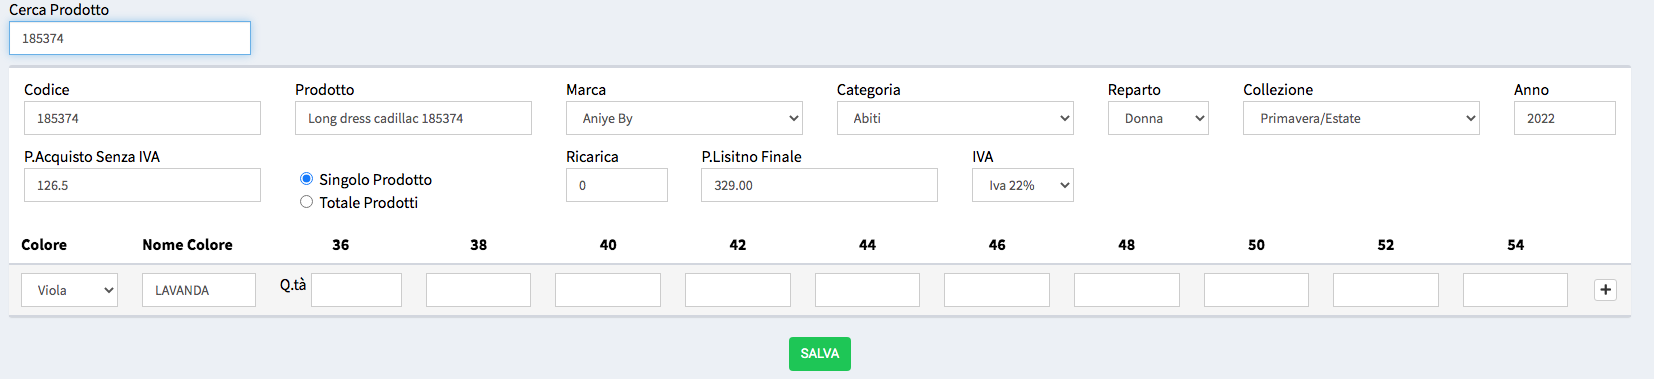Screen dimensions: 1654x379
Task: Open the Marca dropdown showing Aniye By
Action: (x=684, y=118)
